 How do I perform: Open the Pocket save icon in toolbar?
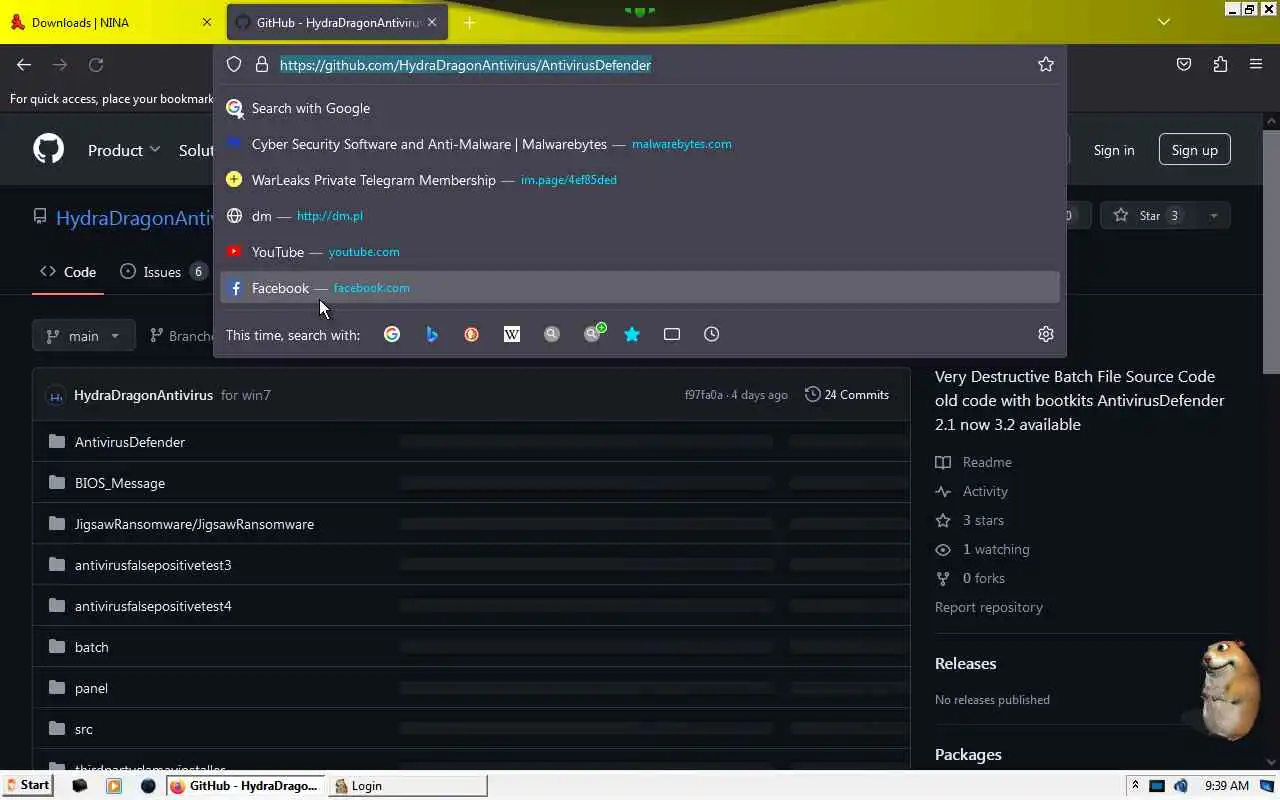[x=1184, y=65]
